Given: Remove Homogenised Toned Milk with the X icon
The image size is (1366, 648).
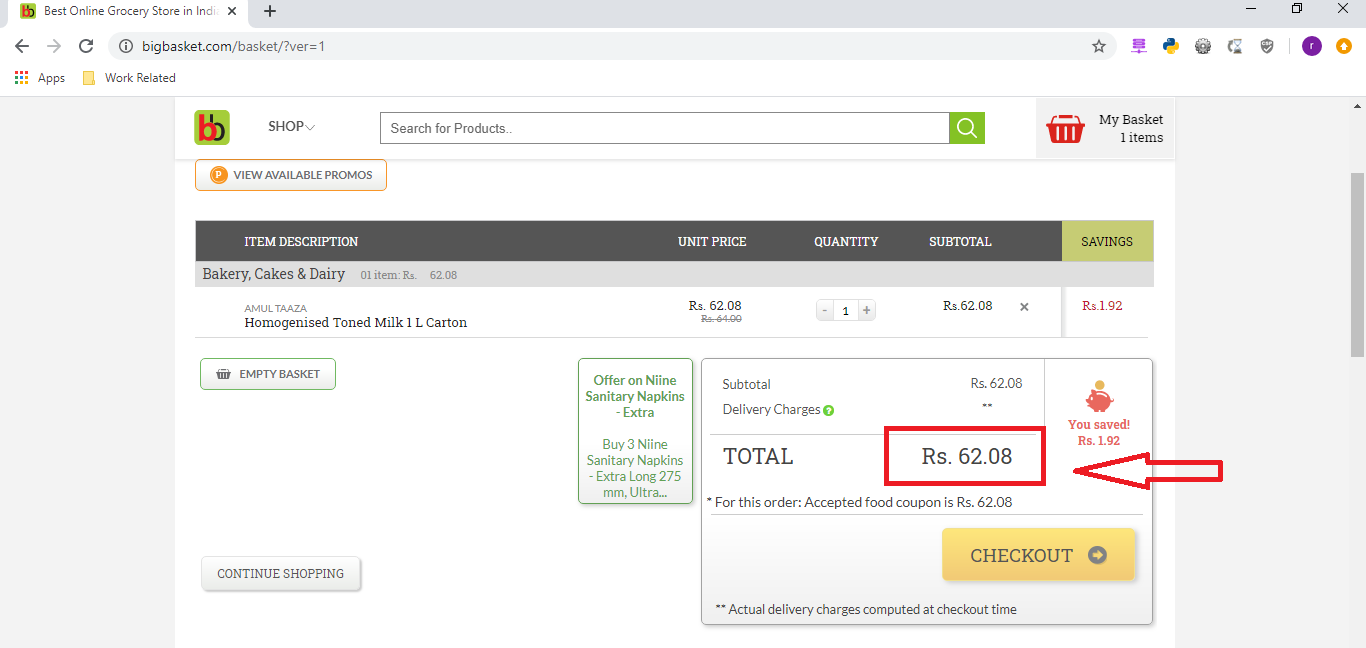Looking at the screenshot, I should [1024, 307].
